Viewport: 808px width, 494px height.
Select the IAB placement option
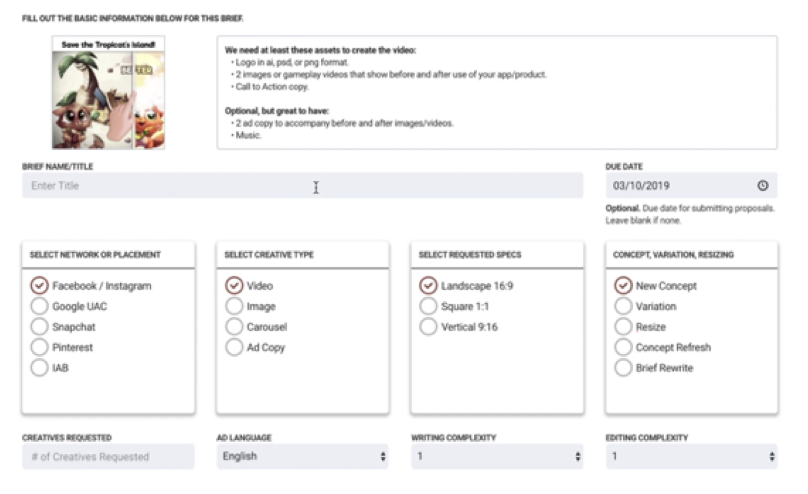coord(40,368)
